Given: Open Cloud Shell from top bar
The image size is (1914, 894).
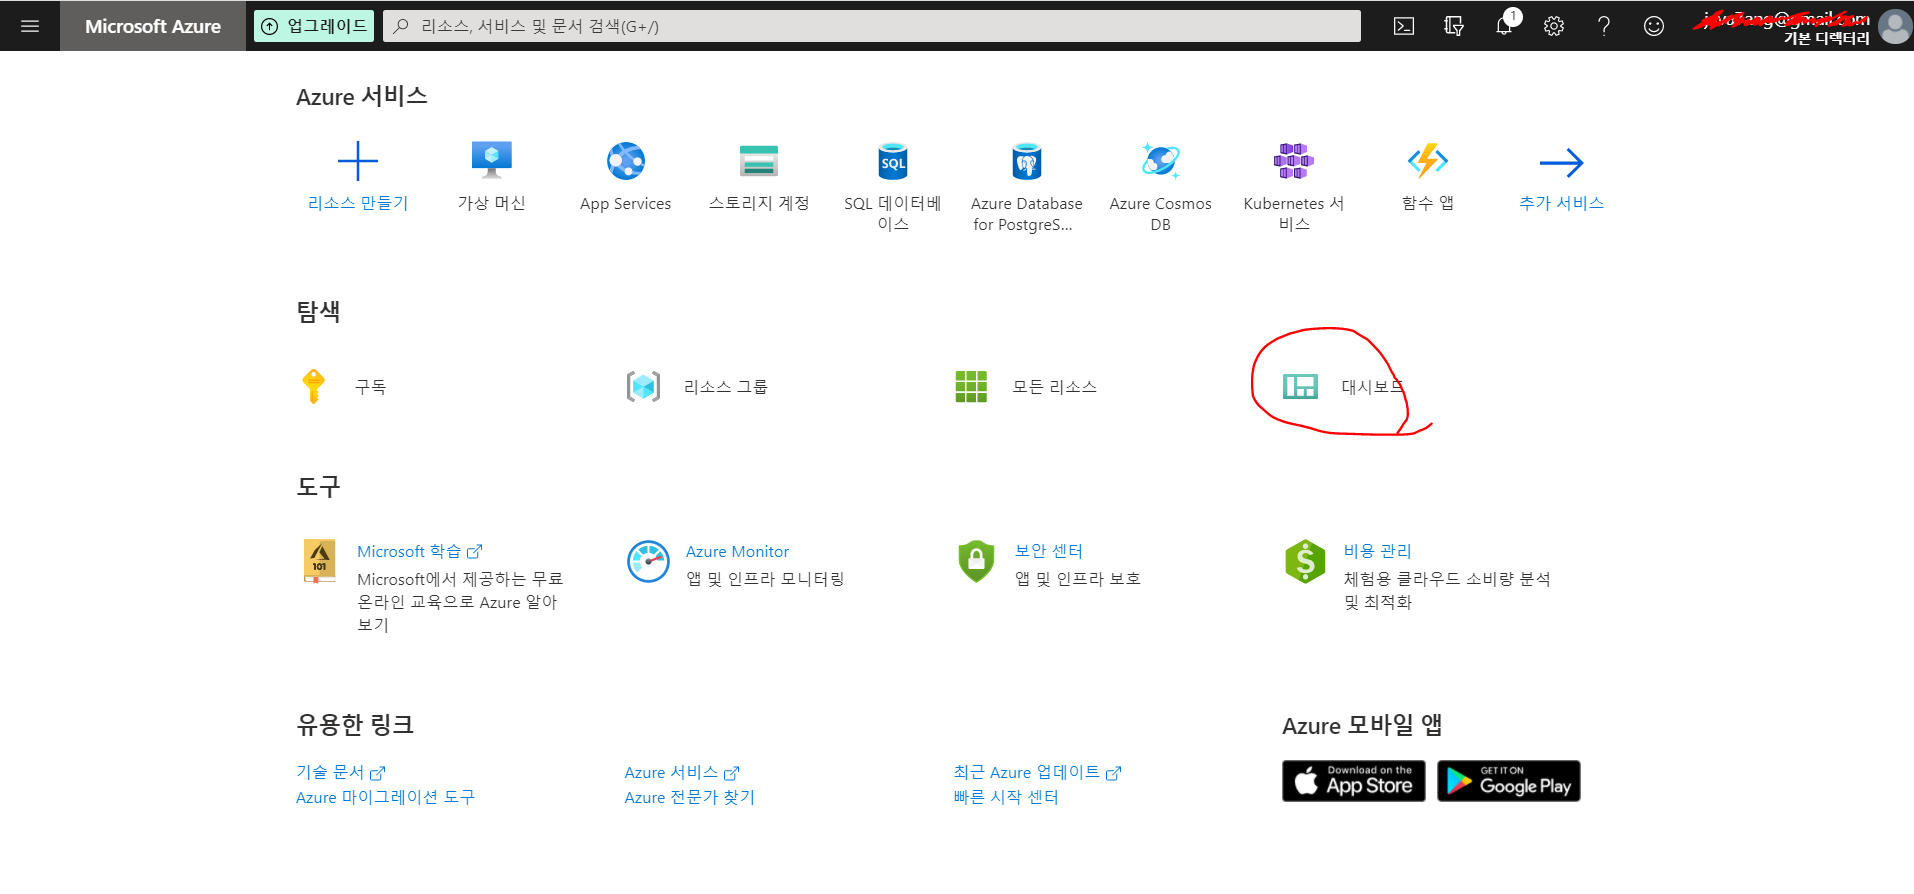Looking at the screenshot, I should point(1404,26).
